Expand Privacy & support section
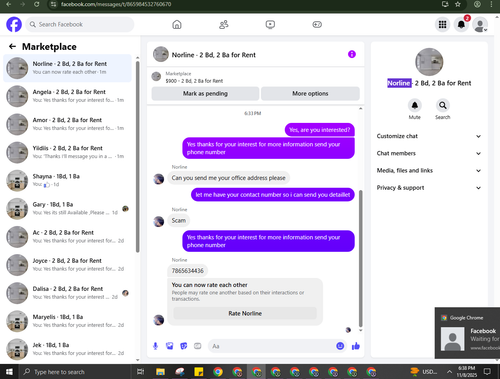 pyautogui.click(x=429, y=188)
